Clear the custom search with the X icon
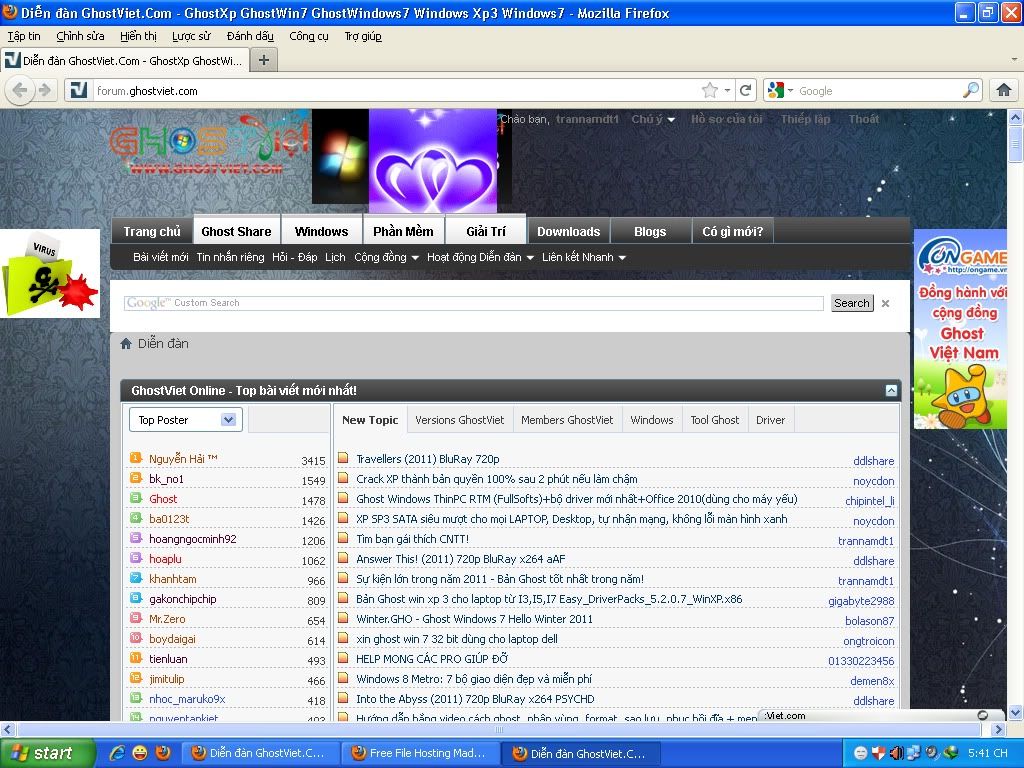Viewport: 1024px width, 768px height. pyautogui.click(x=885, y=303)
